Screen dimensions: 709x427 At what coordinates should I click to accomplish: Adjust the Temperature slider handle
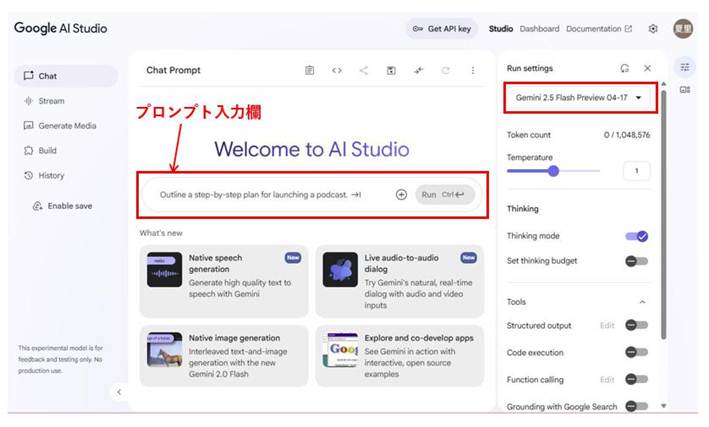pyautogui.click(x=553, y=171)
